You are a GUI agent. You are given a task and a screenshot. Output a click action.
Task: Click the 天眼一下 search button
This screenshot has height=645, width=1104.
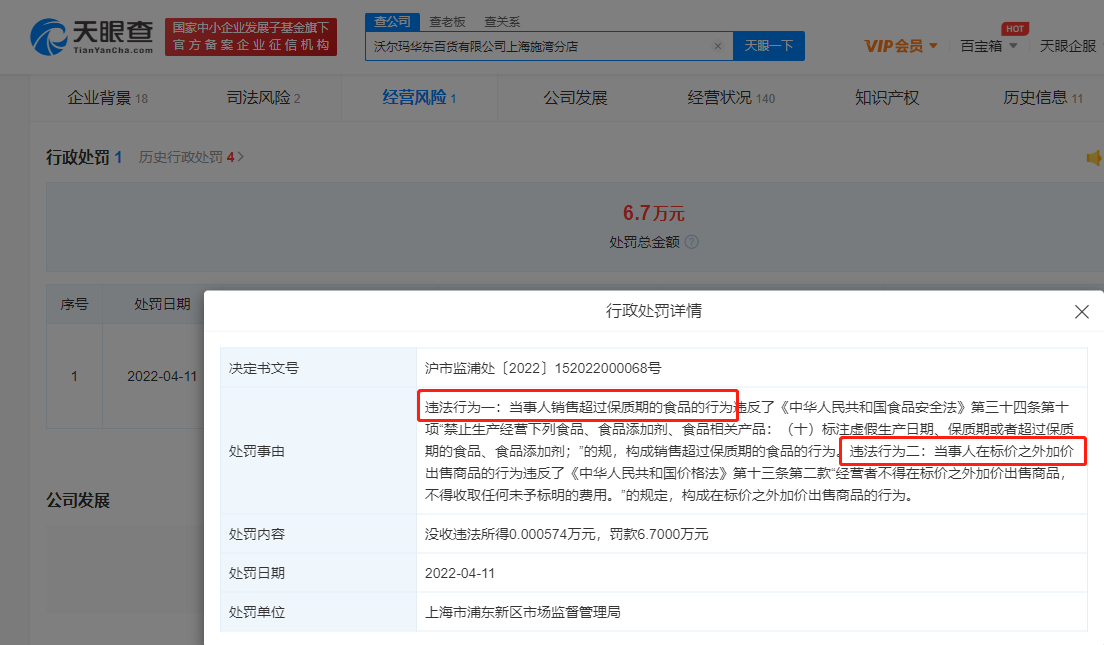click(x=769, y=46)
